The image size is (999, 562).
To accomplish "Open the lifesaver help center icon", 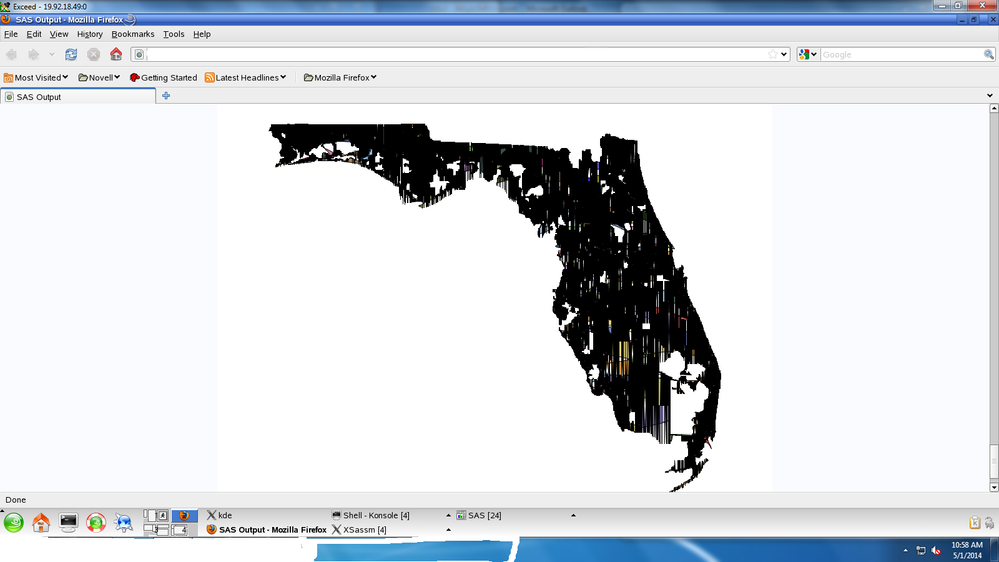I will click(96, 522).
